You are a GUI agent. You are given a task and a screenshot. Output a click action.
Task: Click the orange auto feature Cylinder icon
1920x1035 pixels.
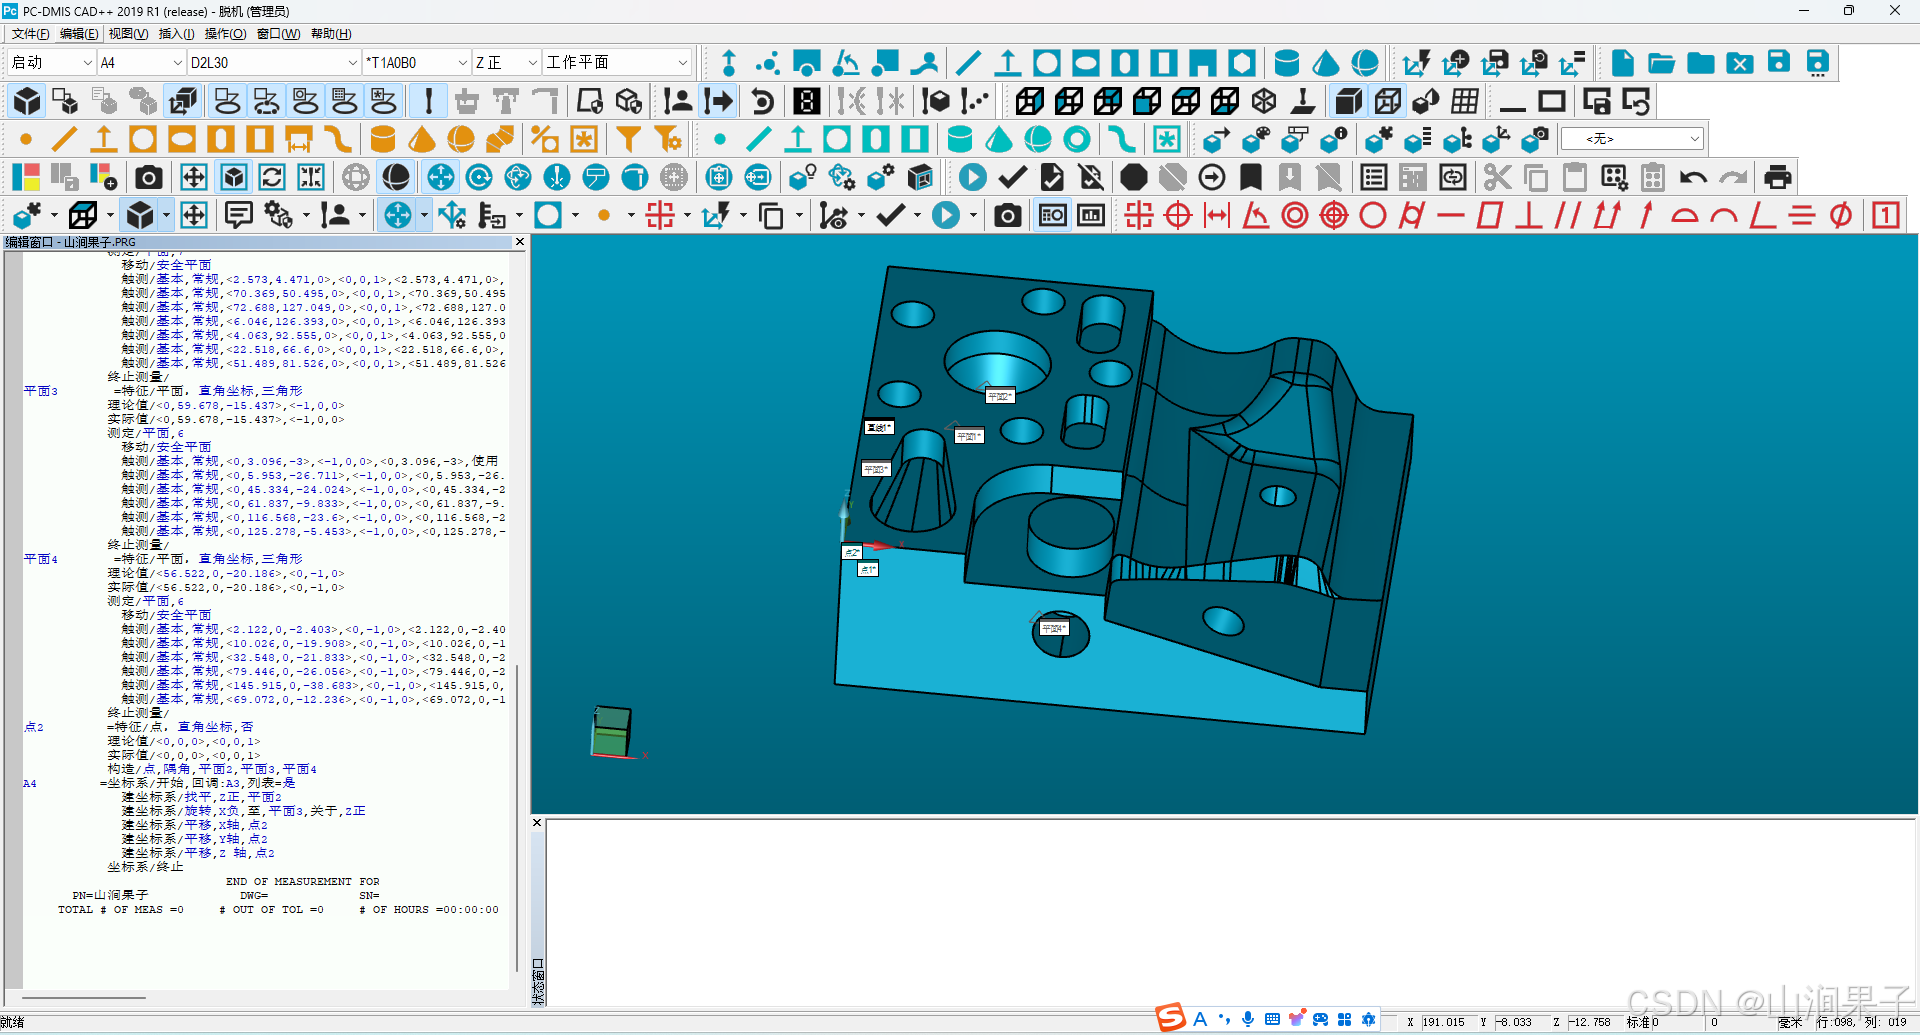(x=383, y=139)
